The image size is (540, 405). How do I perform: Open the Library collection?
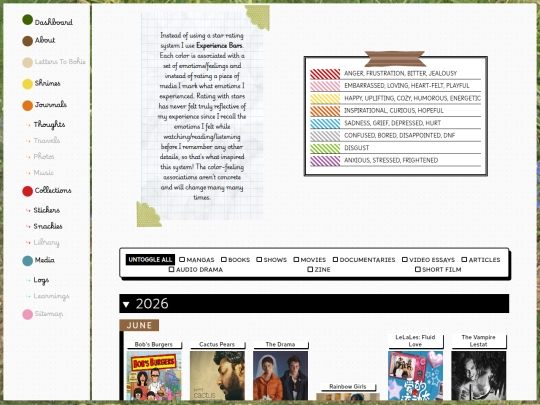click(46, 243)
